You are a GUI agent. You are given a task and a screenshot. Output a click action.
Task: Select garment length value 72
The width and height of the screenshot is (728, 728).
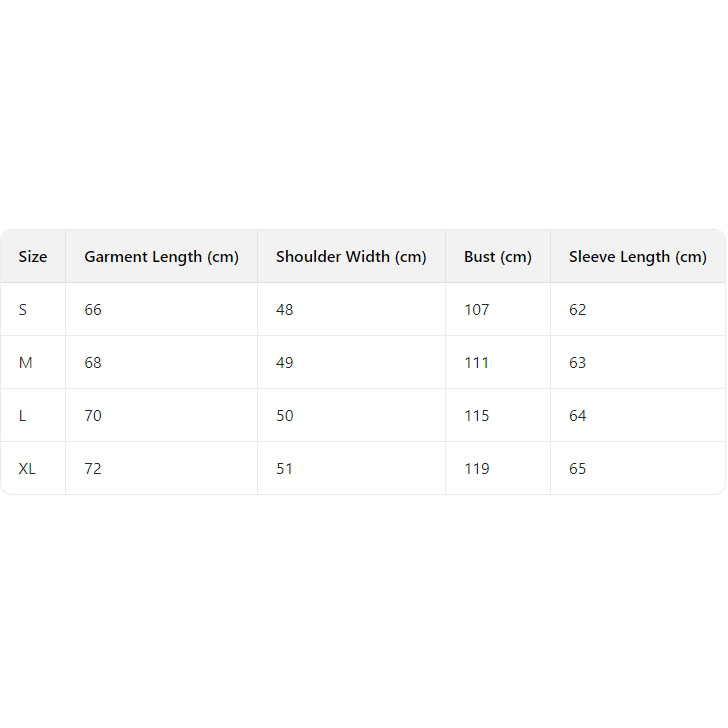(x=93, y=469)
